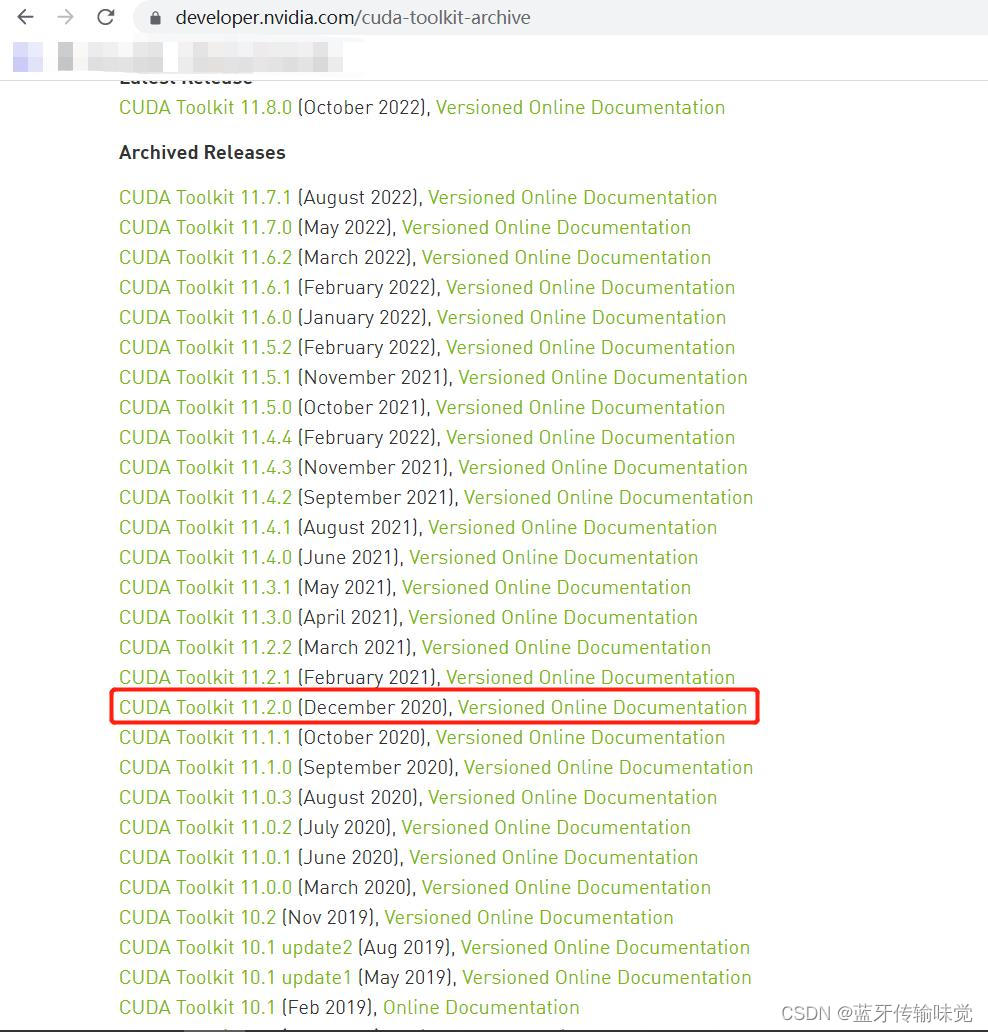Open CUDA Toolkit 11.5.1 link
The height and width of the screenshot is (1032, 988).
[205, 378]
